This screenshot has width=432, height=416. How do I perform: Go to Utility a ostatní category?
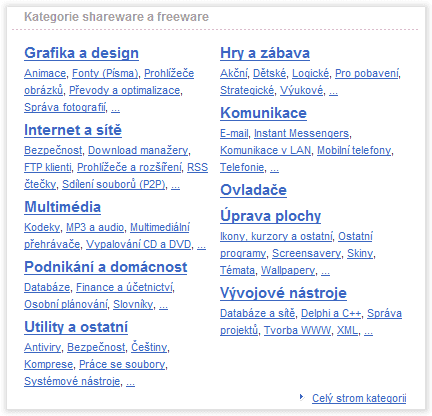(x=76, y=327)
